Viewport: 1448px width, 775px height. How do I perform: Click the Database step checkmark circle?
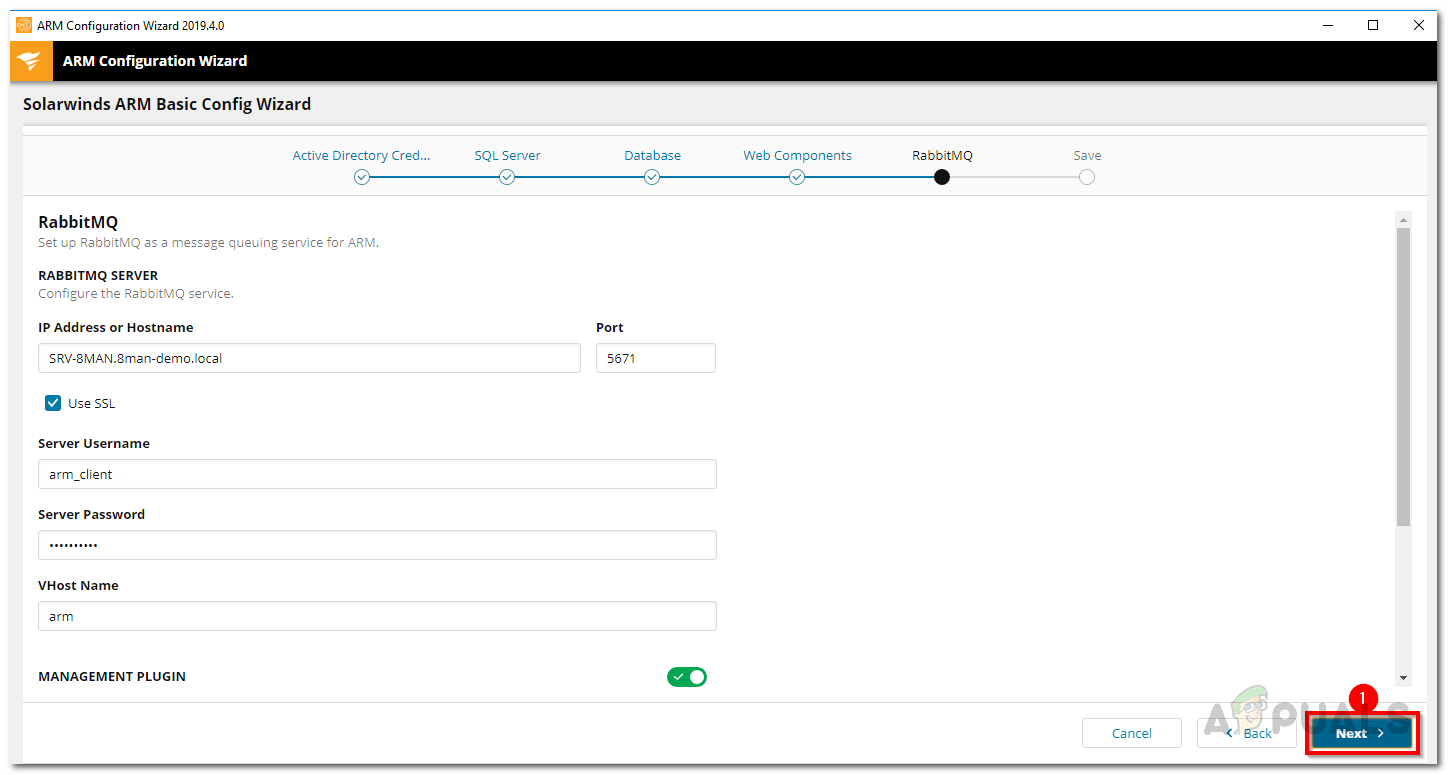point(652,177)
